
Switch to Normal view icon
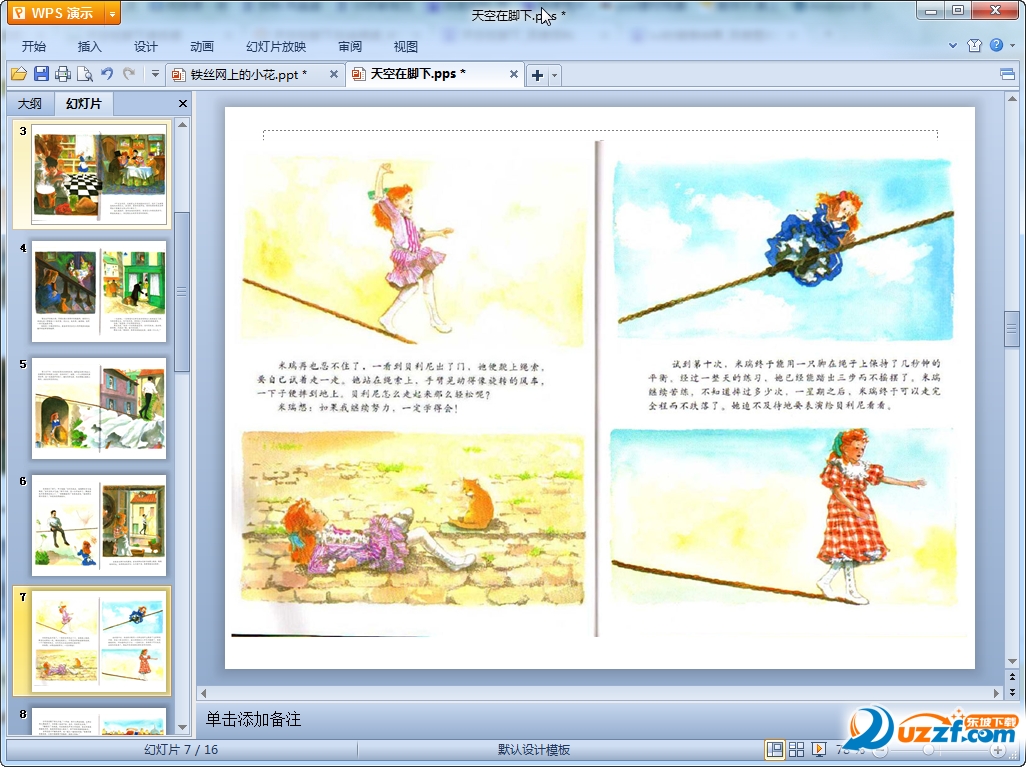pyautogui.click(x=775, y=749)
